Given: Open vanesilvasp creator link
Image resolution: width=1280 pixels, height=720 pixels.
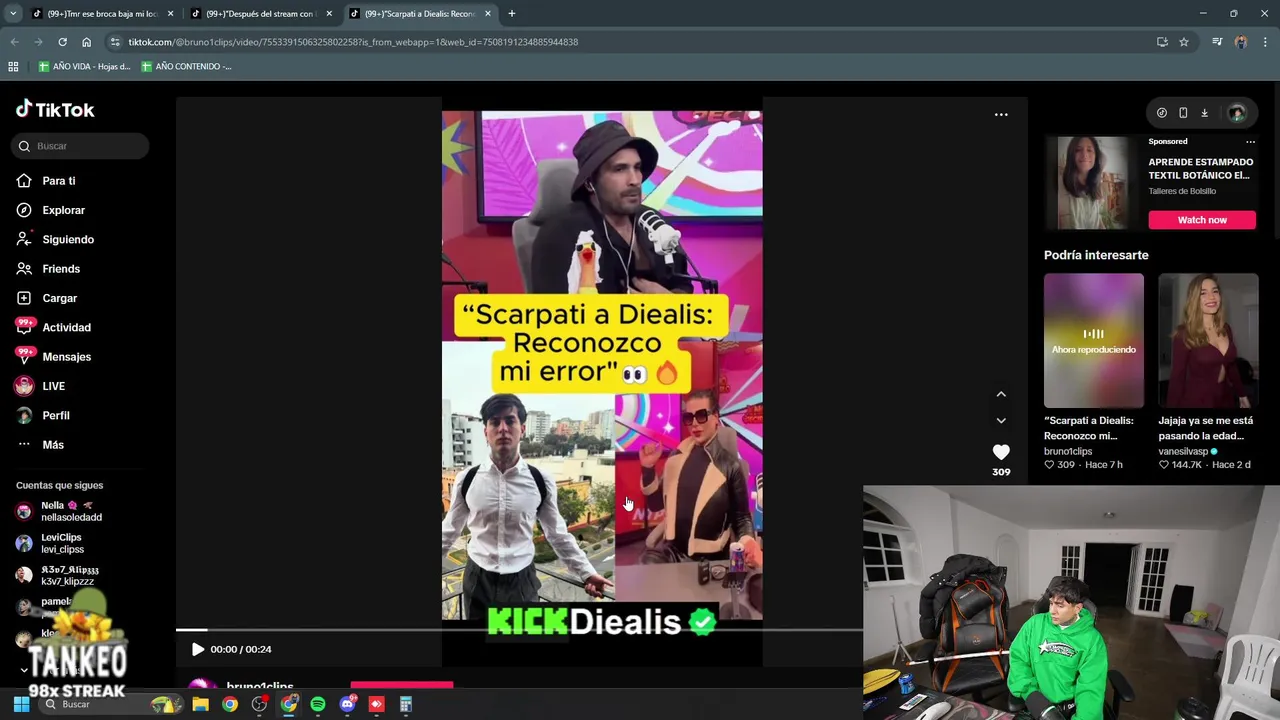Looking at the screenshot, I should 1184,451.
